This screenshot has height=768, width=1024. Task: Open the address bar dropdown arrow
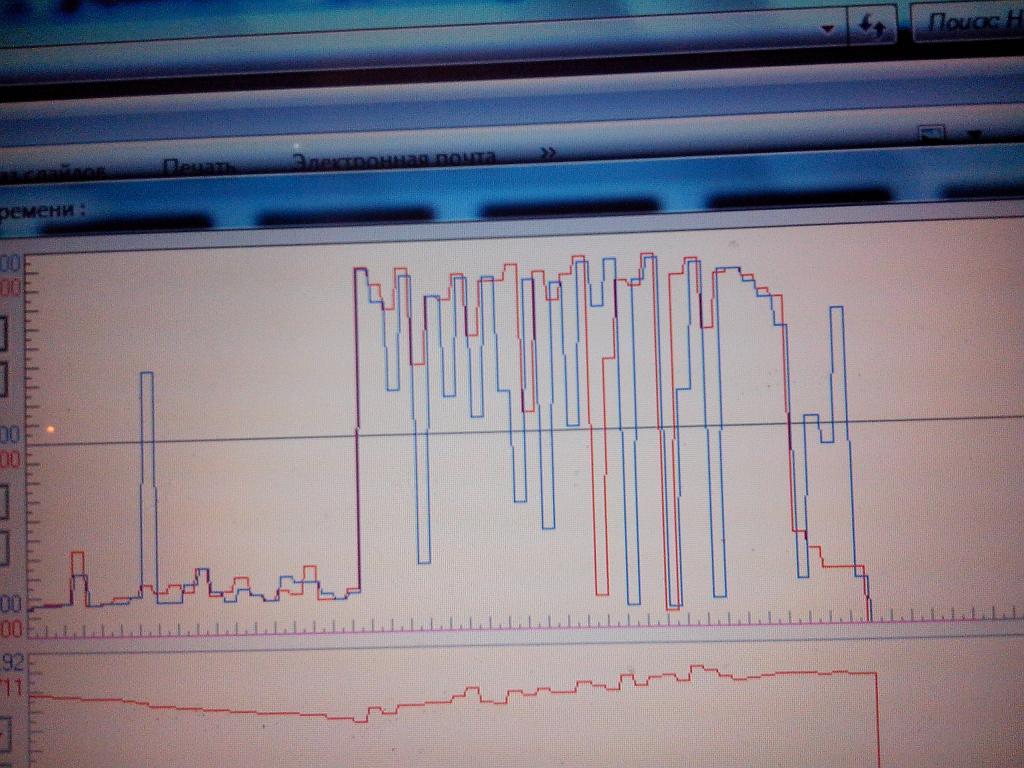click(x=828, y=29)
